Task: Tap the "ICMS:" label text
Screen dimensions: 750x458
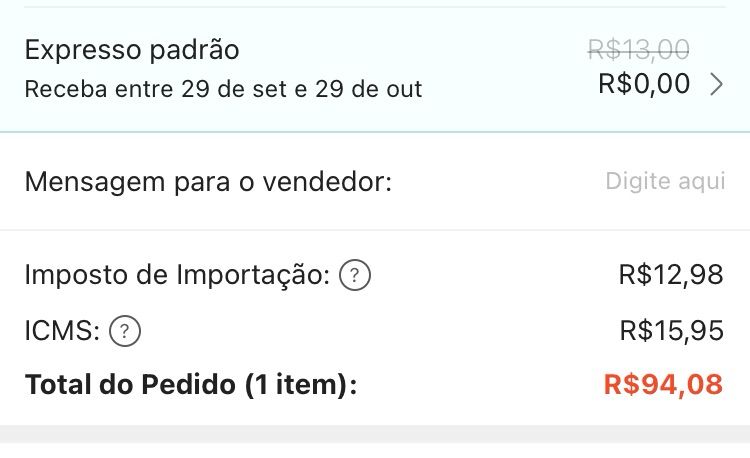Action: click(62, 330)
